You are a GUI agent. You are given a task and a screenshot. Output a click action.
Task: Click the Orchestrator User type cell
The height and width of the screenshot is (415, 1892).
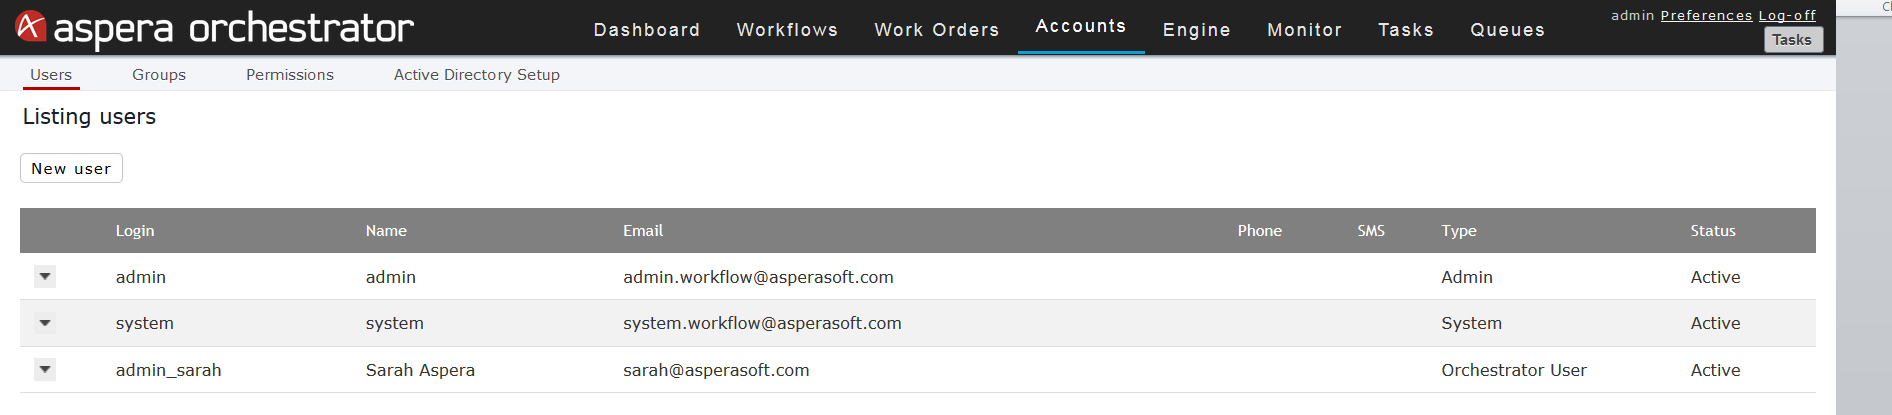point(1514,370)
